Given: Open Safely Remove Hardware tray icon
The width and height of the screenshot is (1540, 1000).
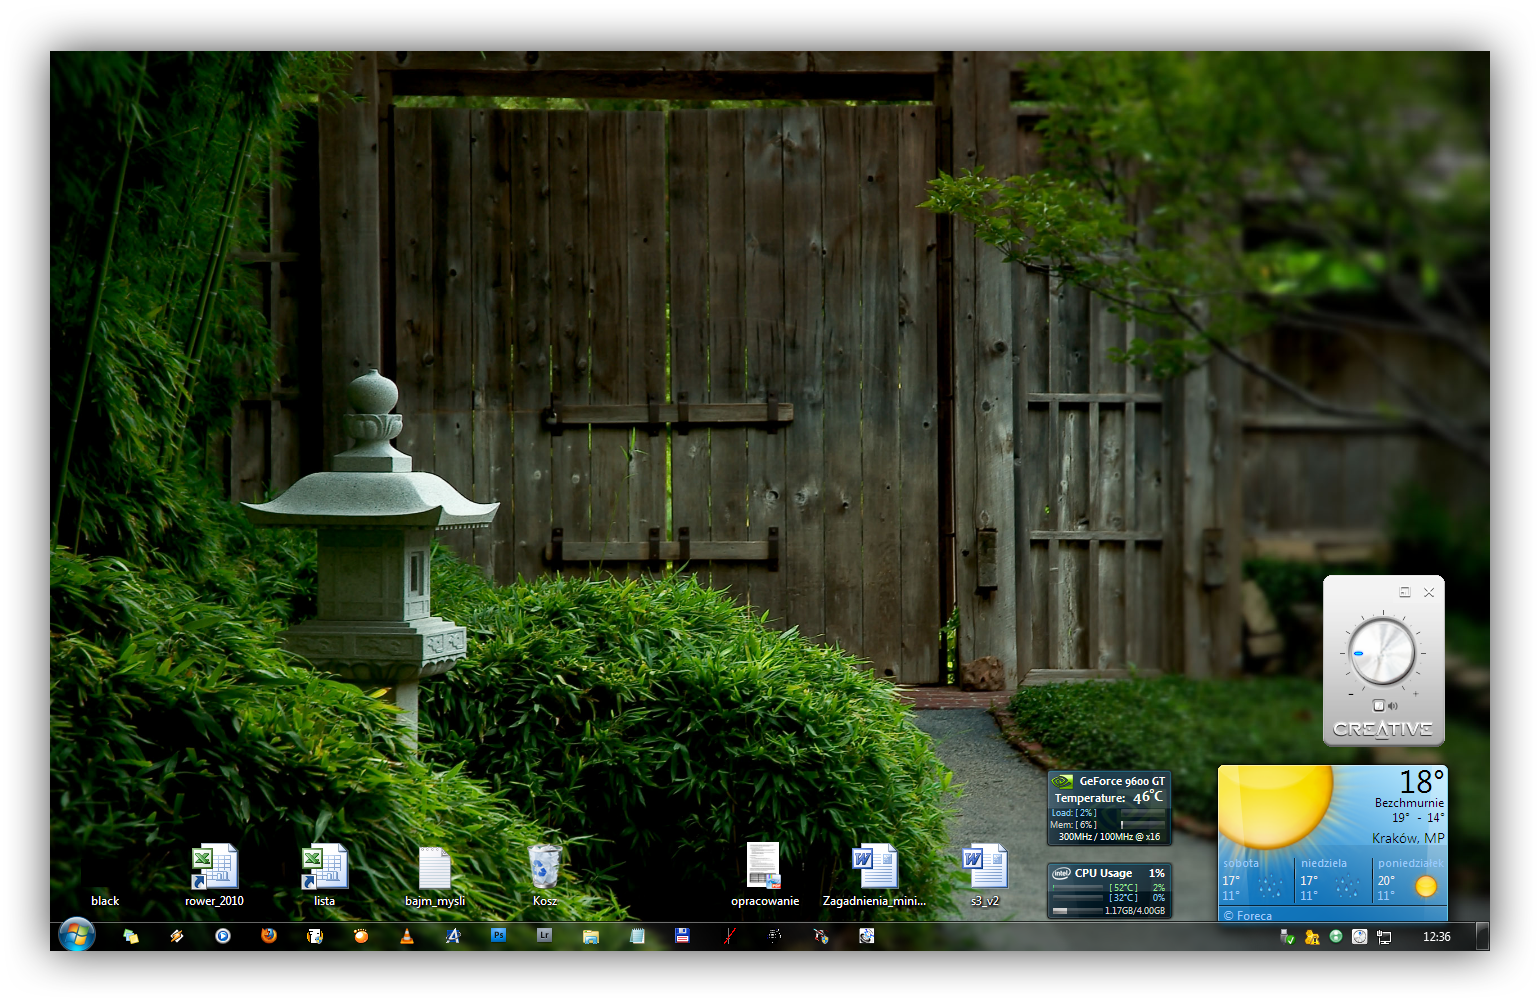Looking at the screenshot, I should click(x=1288, y=937).
